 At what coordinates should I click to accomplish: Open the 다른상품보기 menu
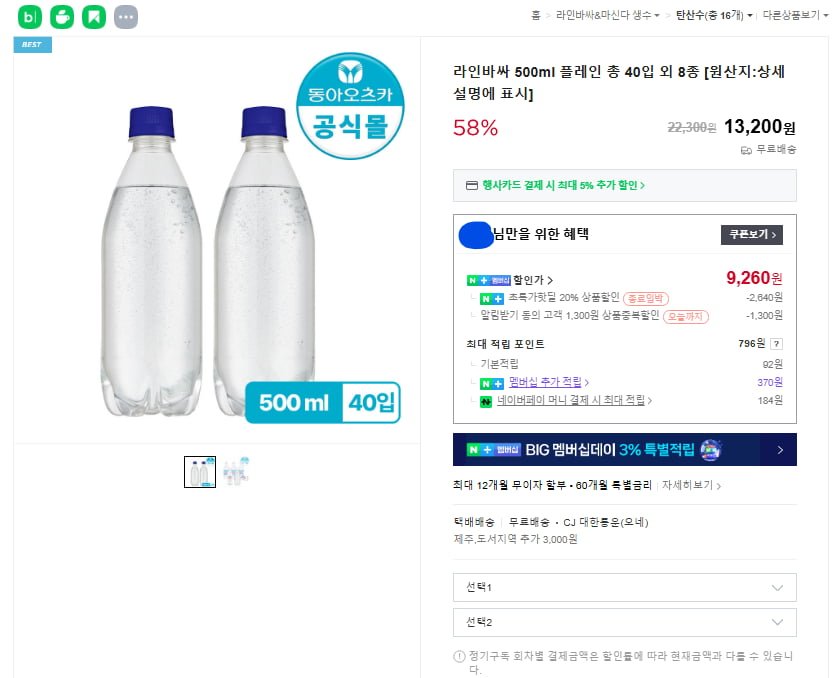click(793, 15)
